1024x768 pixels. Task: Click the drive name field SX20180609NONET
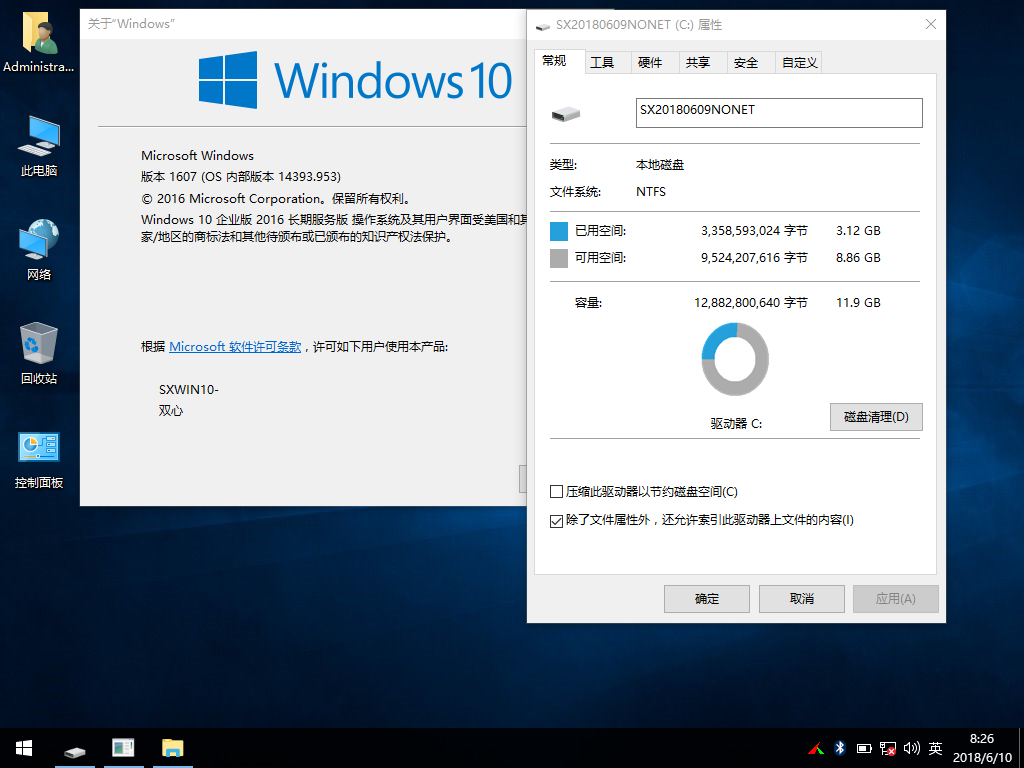778,113
